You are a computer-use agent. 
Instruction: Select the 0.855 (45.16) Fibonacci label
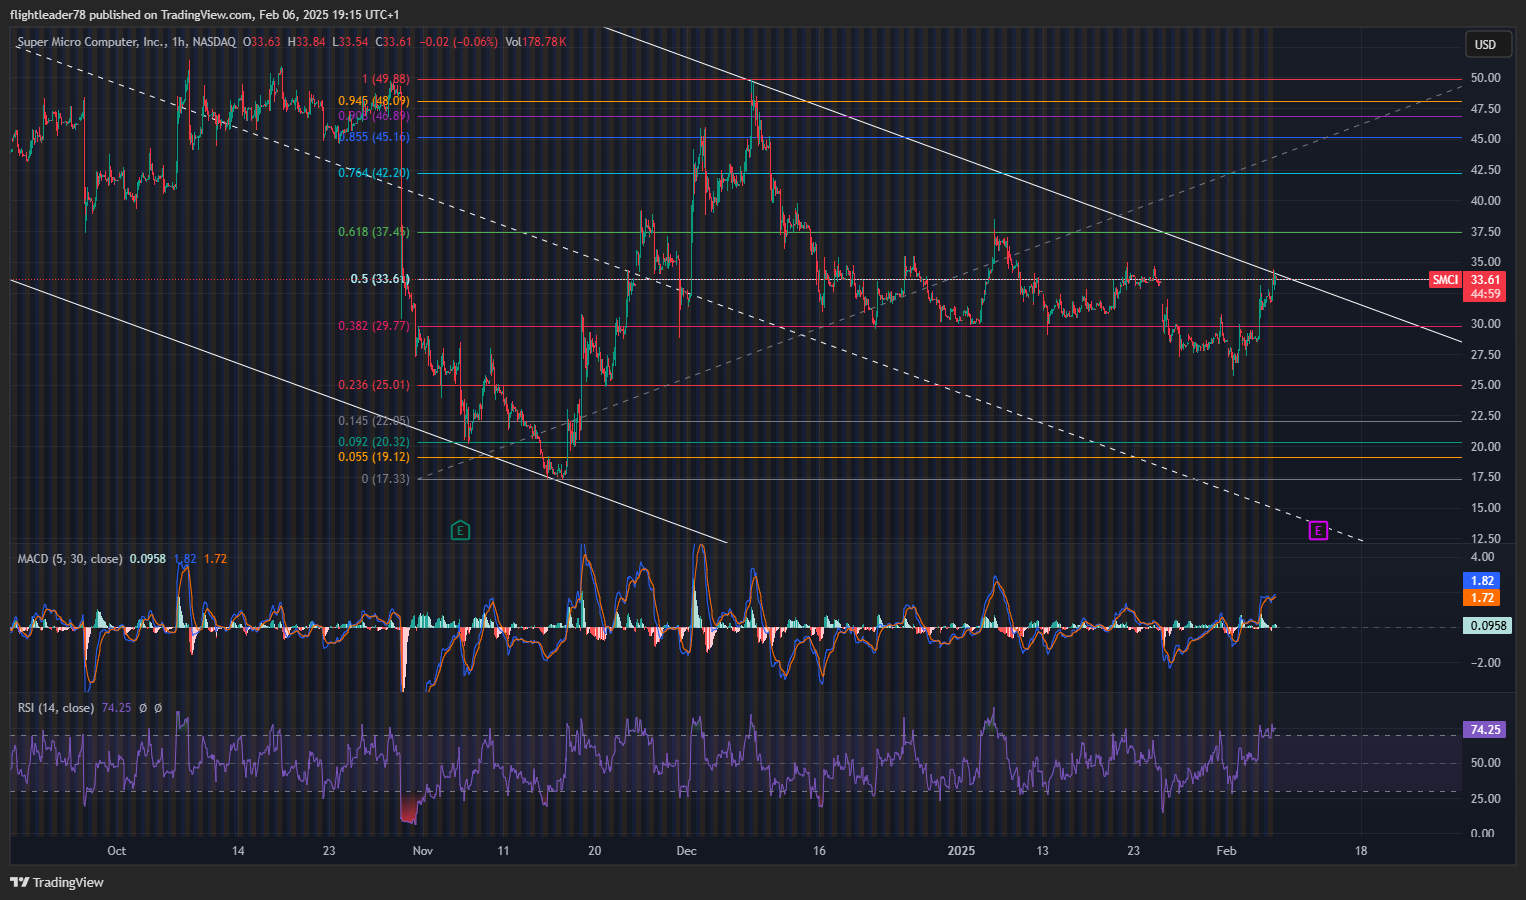pos(374,137)
